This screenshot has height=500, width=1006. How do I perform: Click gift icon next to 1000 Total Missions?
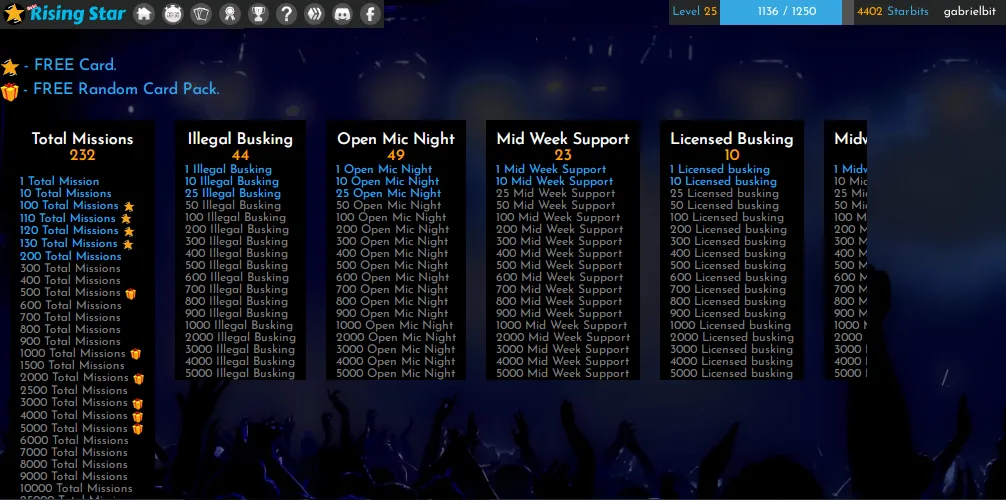tap(135, 354)
